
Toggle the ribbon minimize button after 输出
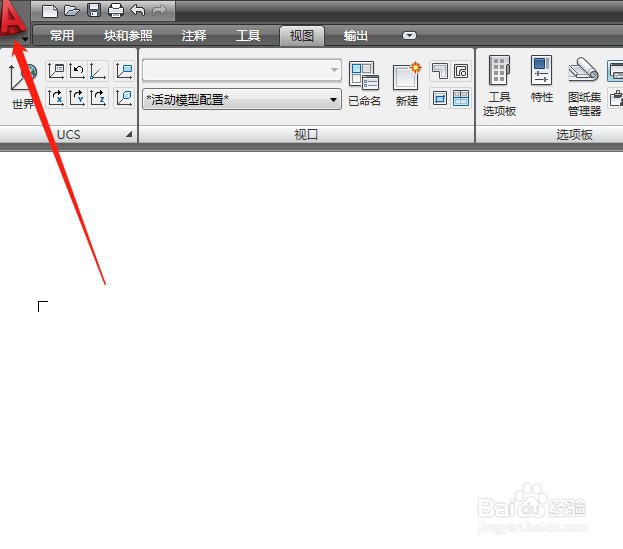coord(409,36)
